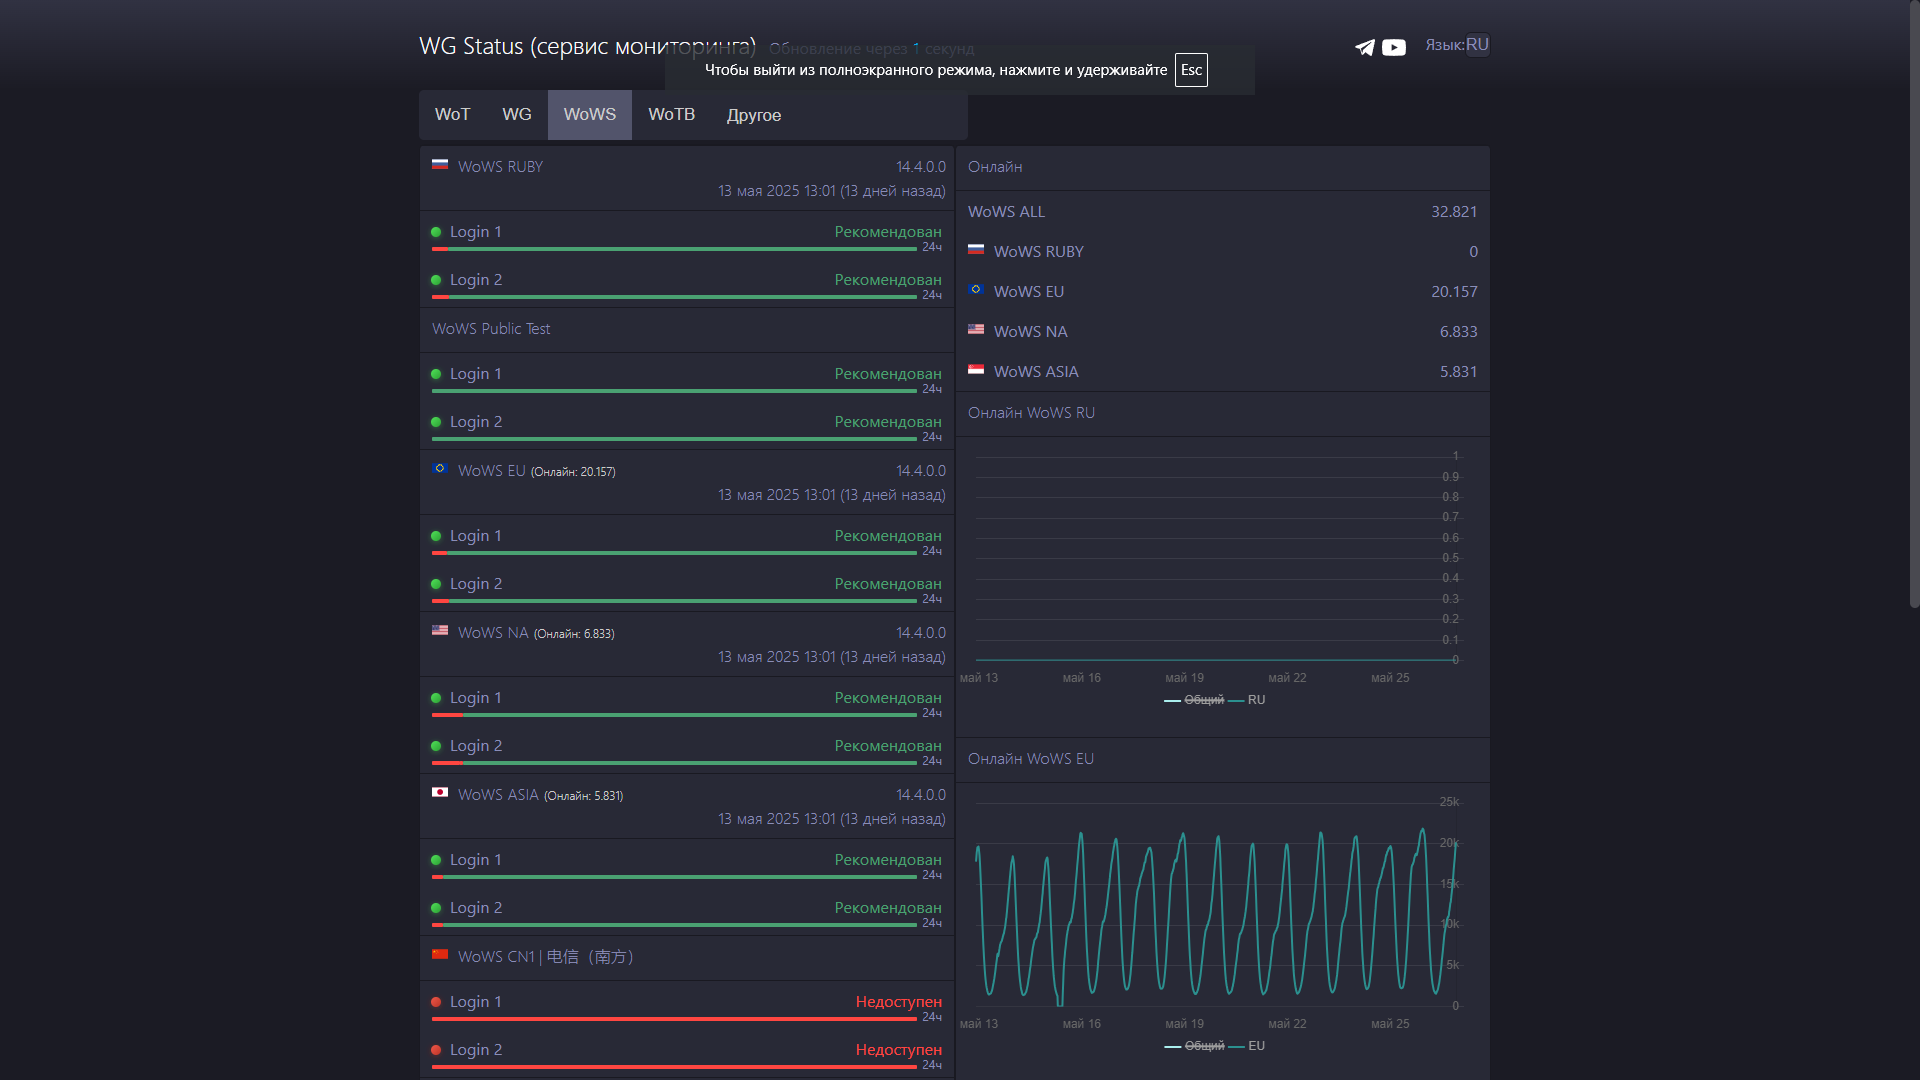
Task: Click version 14.4.0.0 on WoWS NA header
Action: tap(921, 633)
